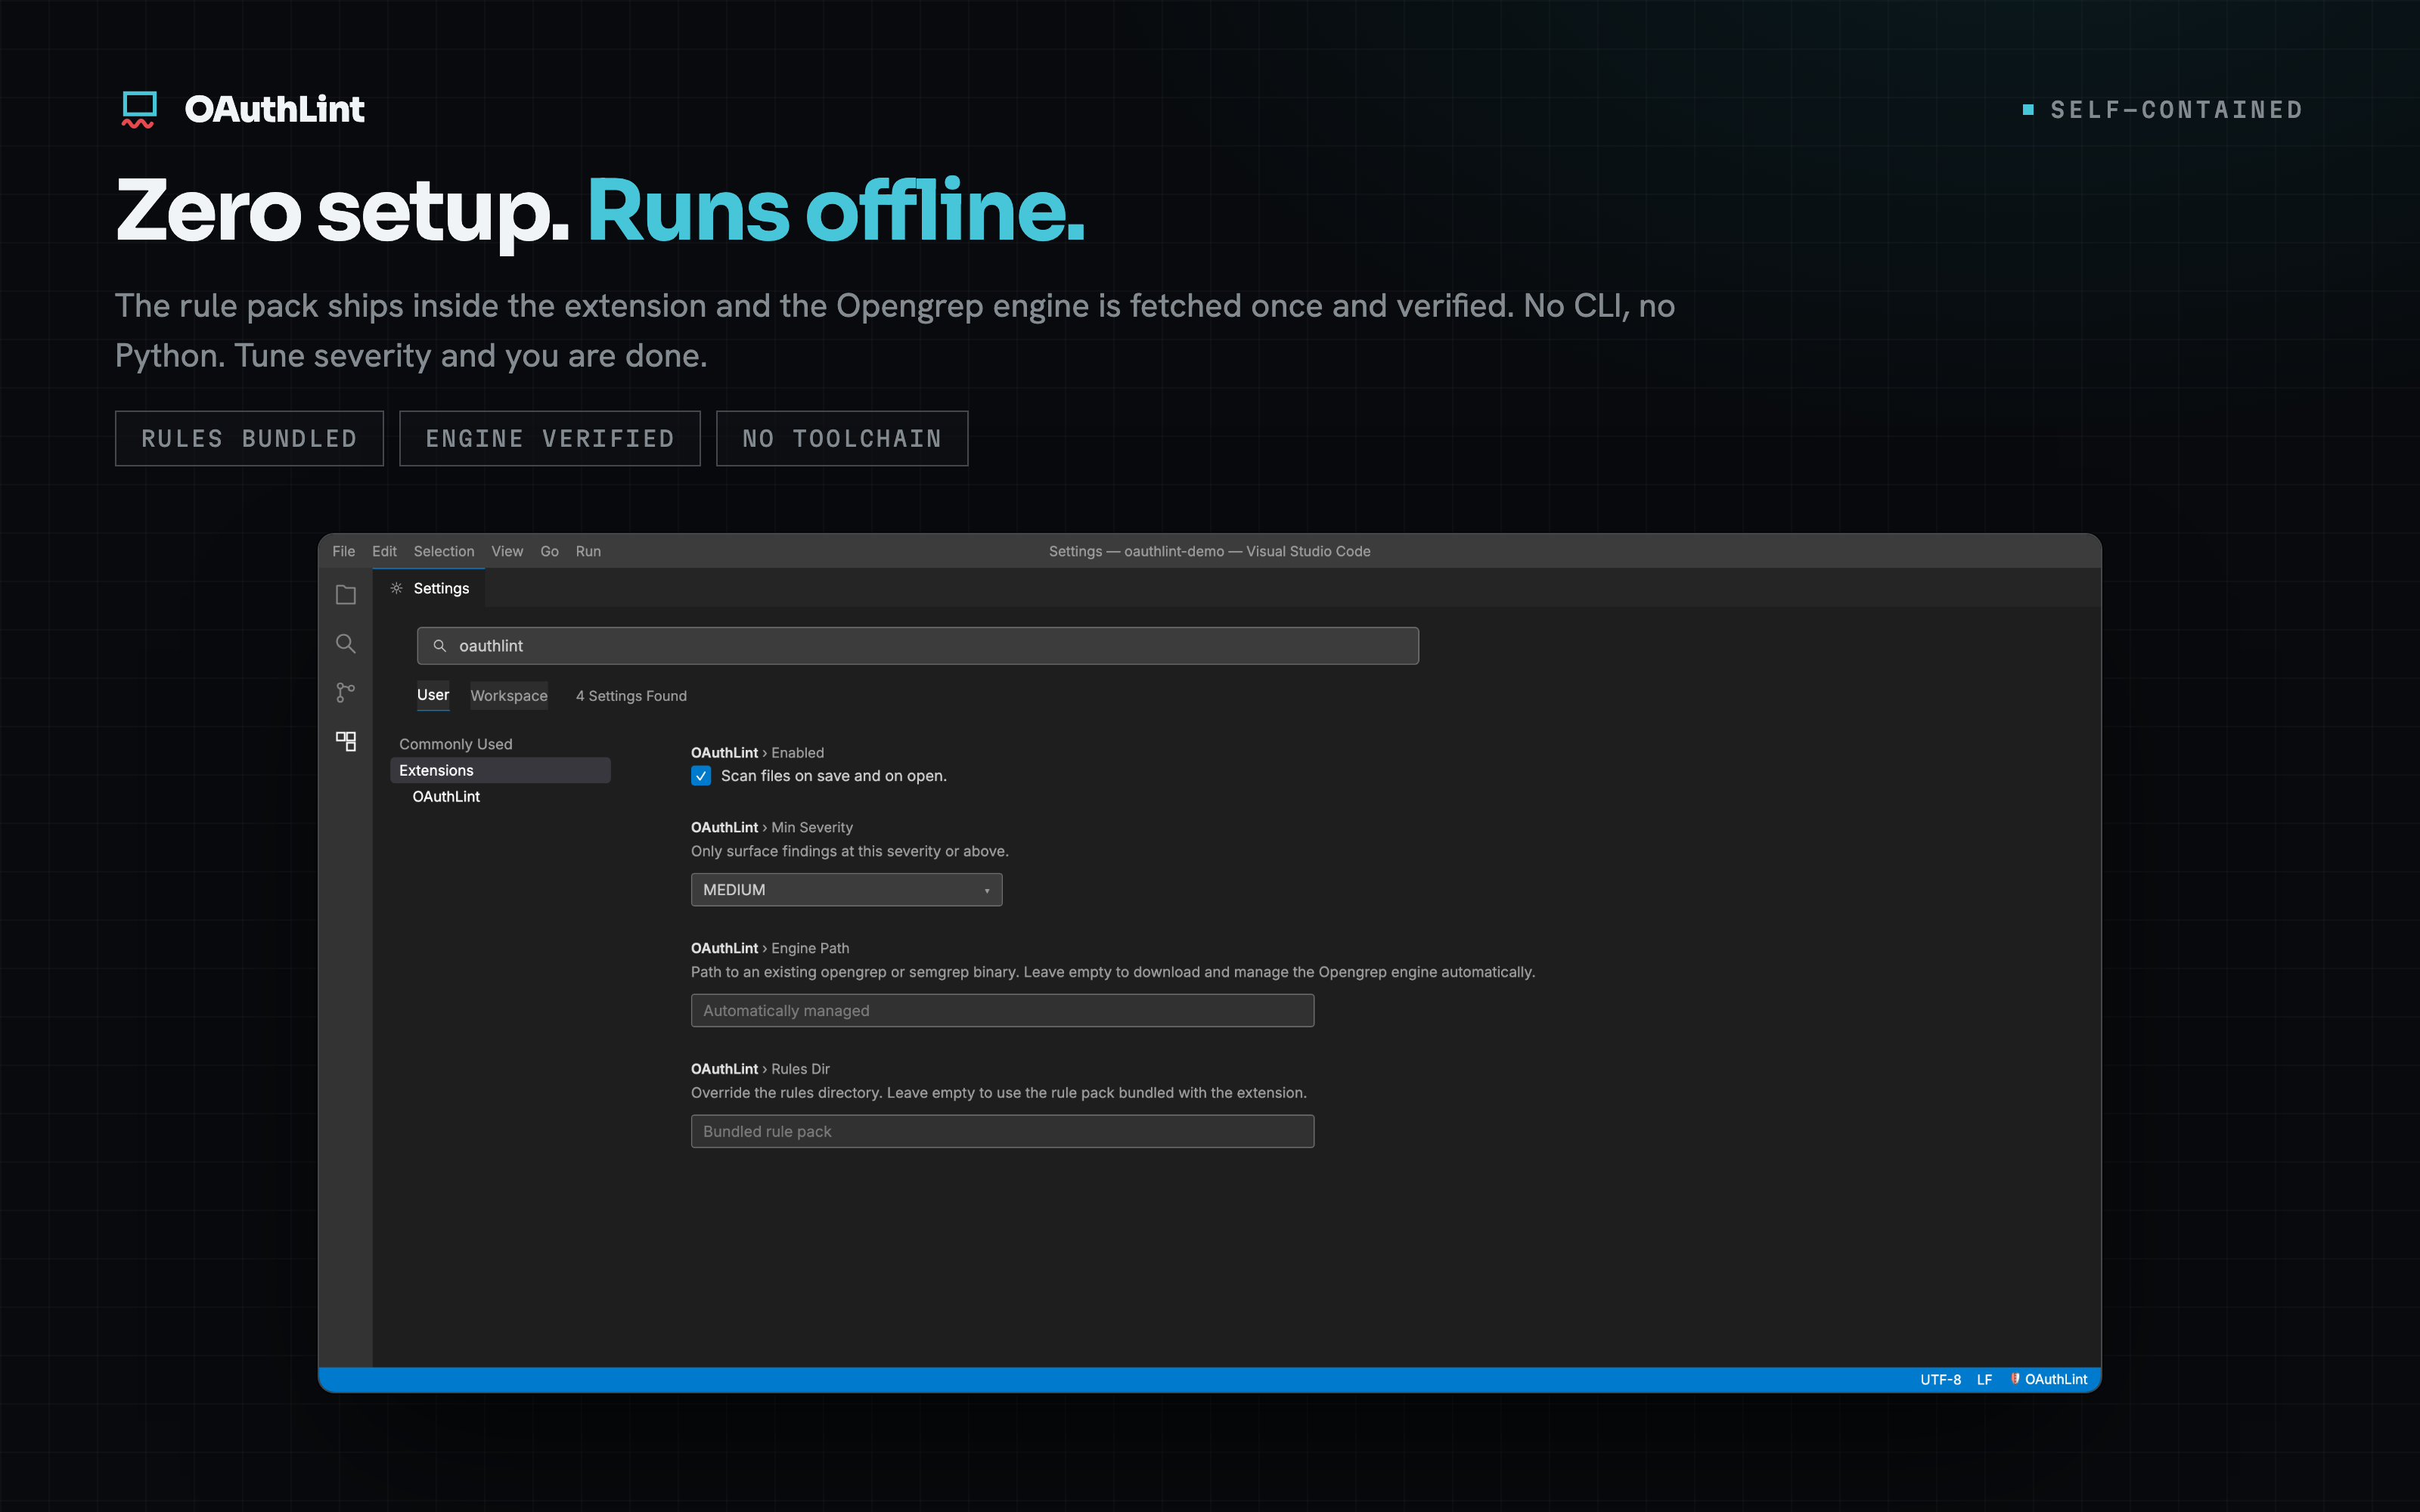Click the Engine Path 'Automatically managed' field
Image resolution: width=2420 pixels, height=1512 pixels.
[1002, 1011]
